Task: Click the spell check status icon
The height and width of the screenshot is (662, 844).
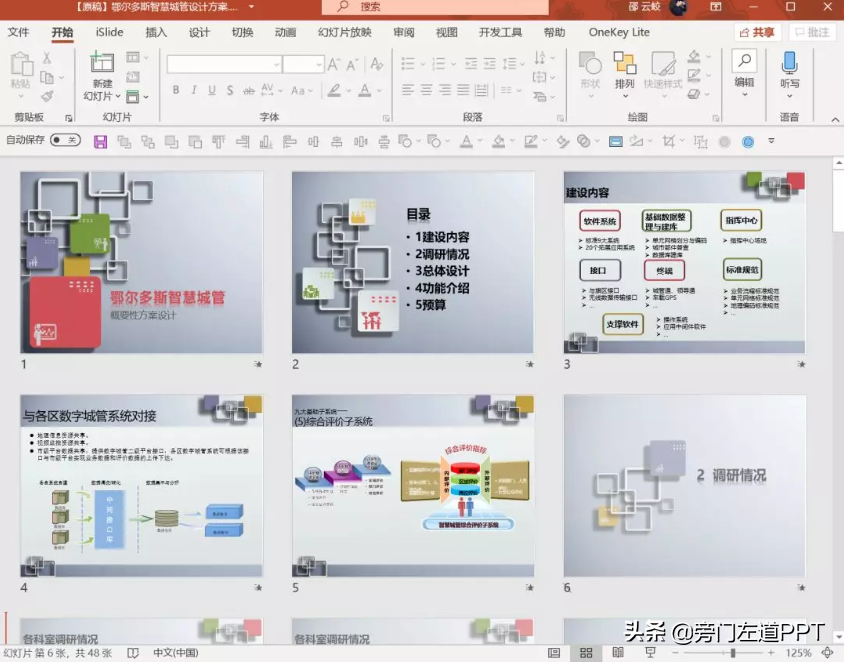Action: pos(133,653)
